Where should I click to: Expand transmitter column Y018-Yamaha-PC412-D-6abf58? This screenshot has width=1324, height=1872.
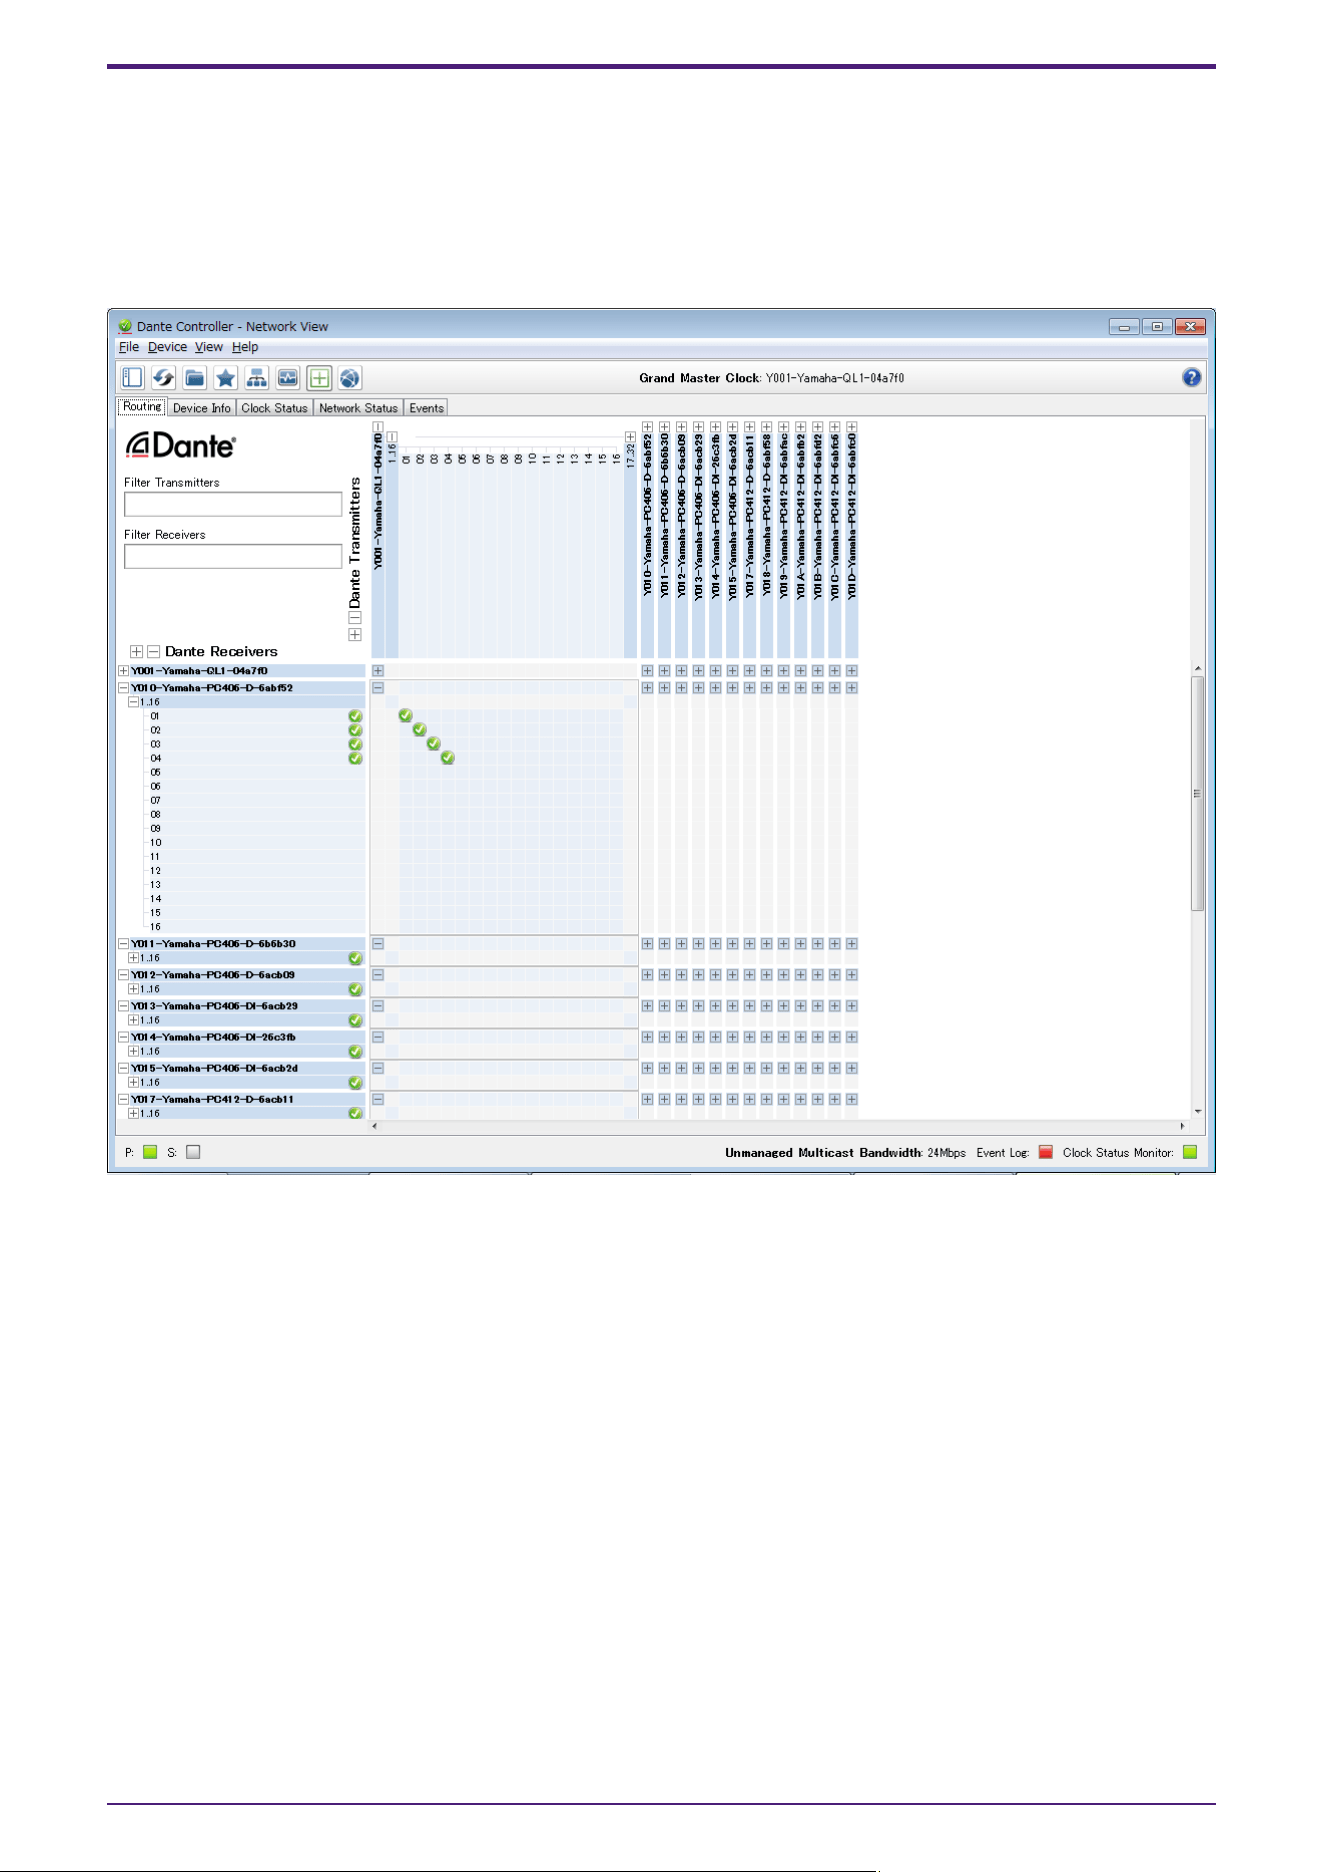pyautogui.click(x=766, y=427)
